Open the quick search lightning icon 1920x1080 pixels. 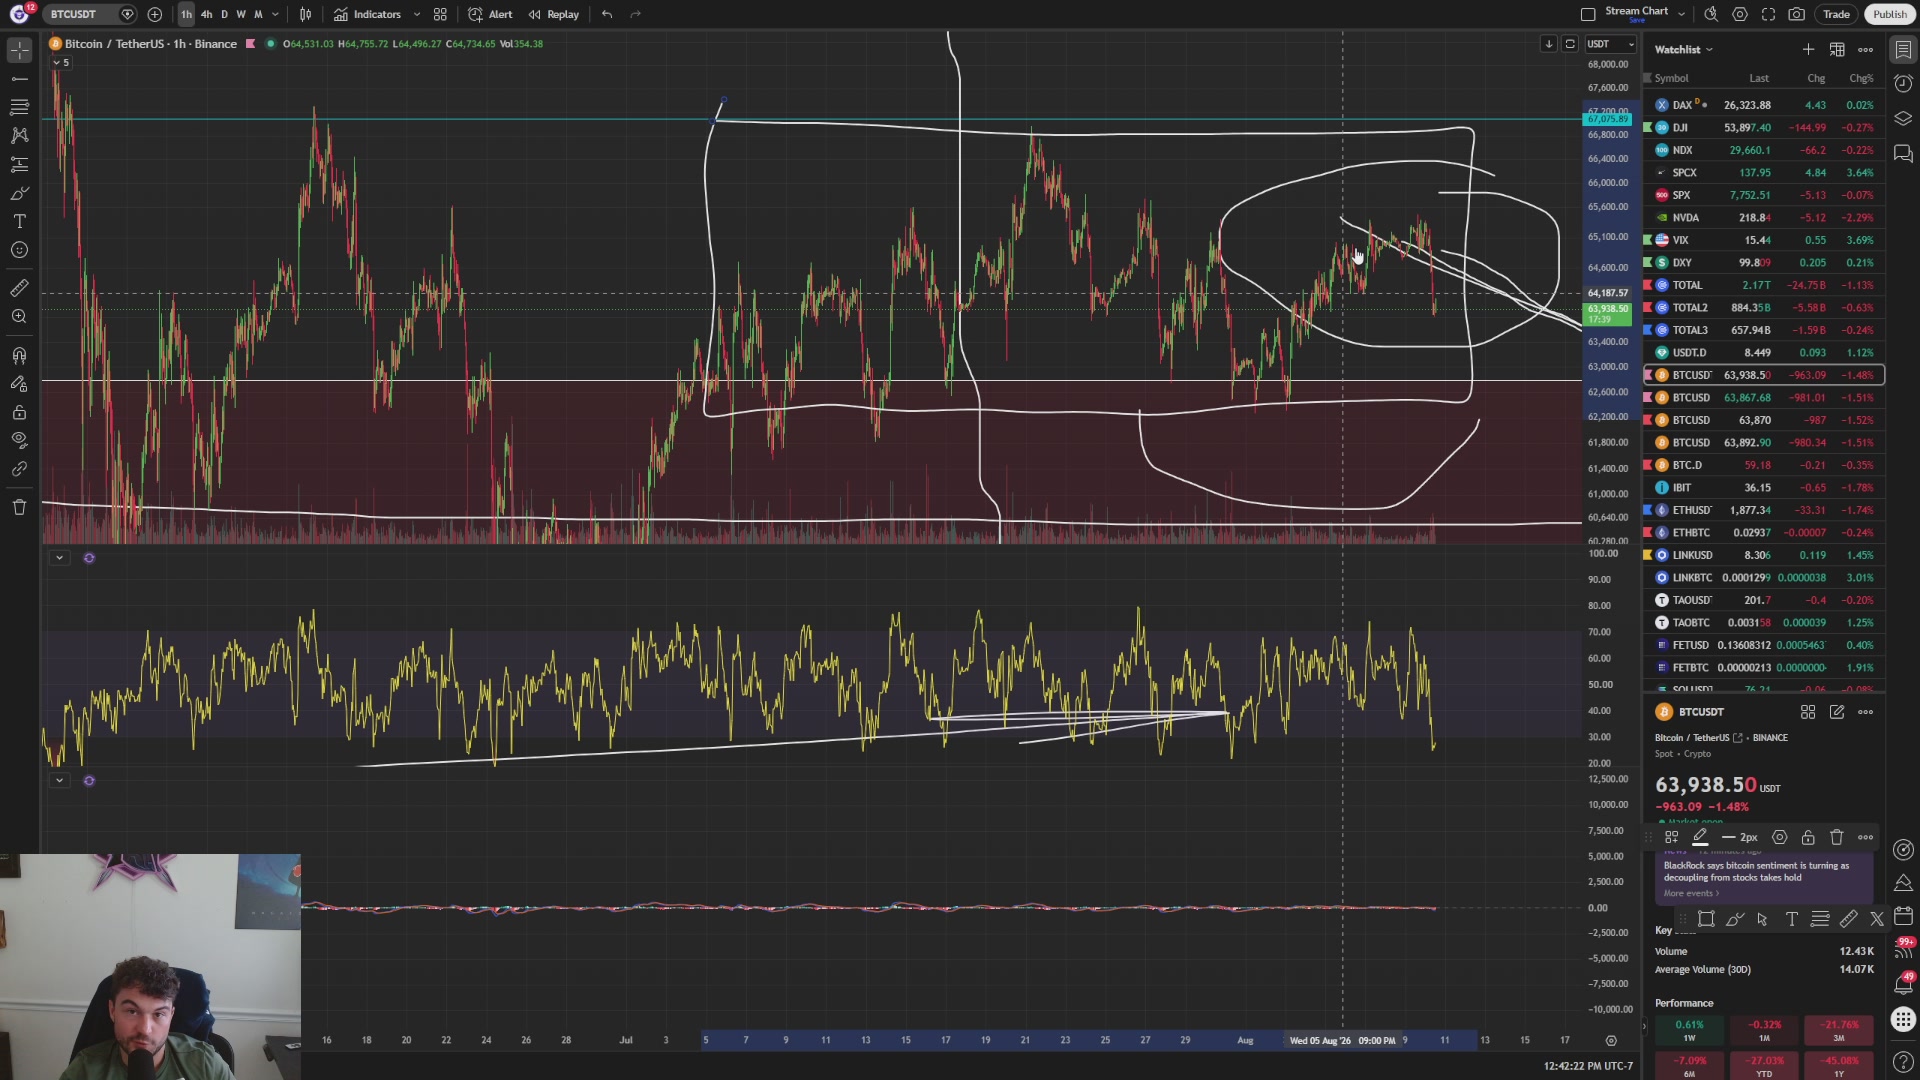click(x=1711, y=14)
